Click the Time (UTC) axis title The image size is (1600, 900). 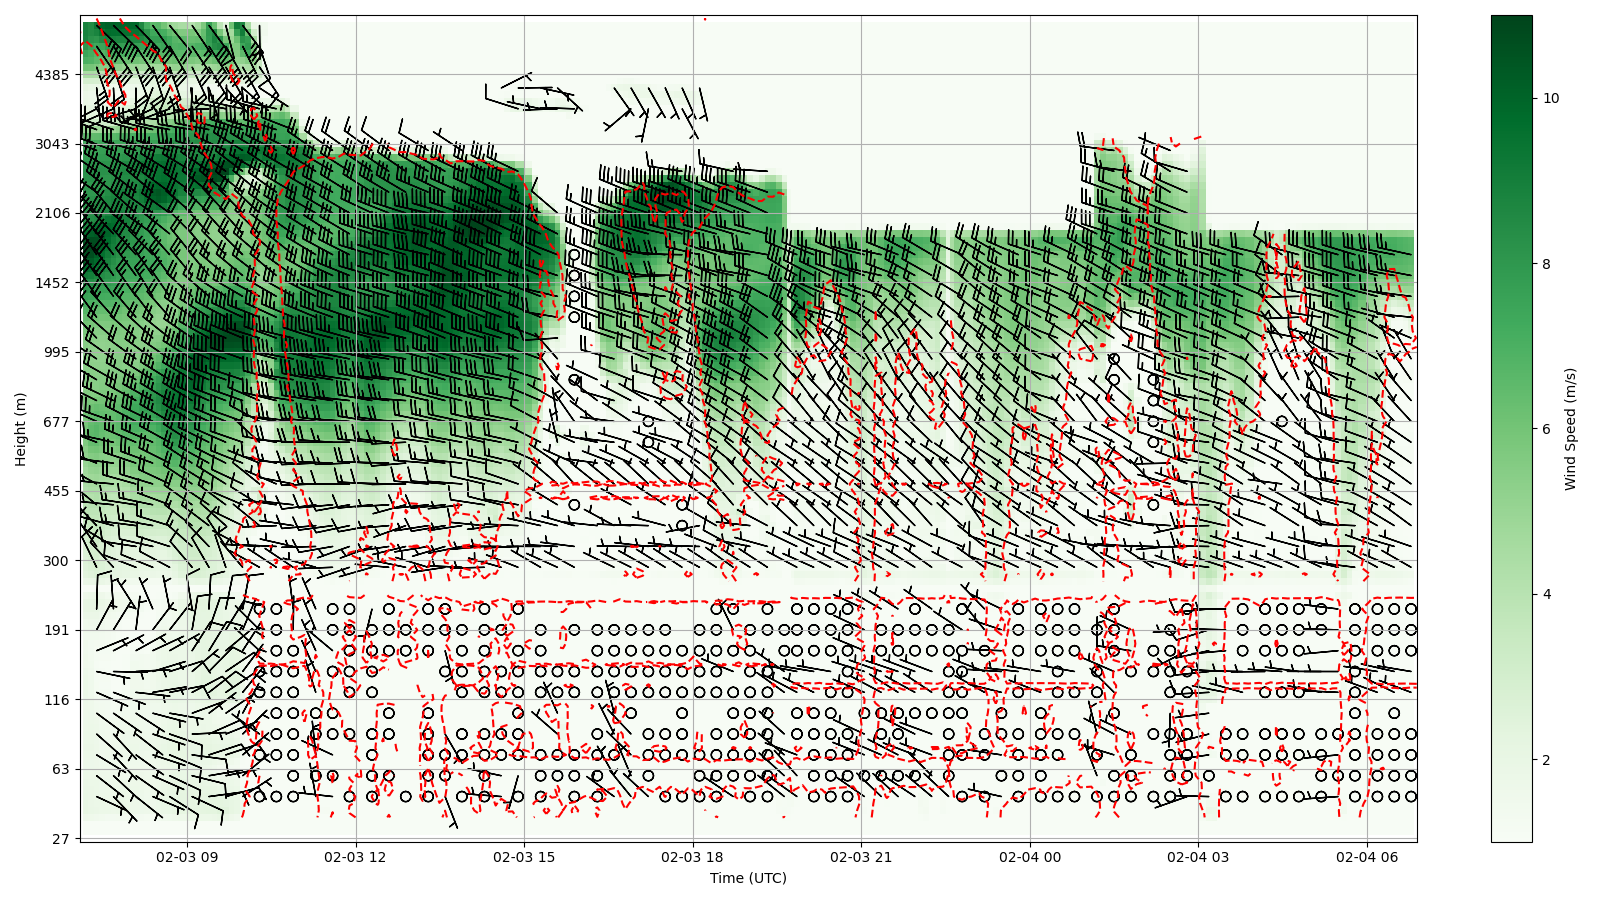(748, 879)
